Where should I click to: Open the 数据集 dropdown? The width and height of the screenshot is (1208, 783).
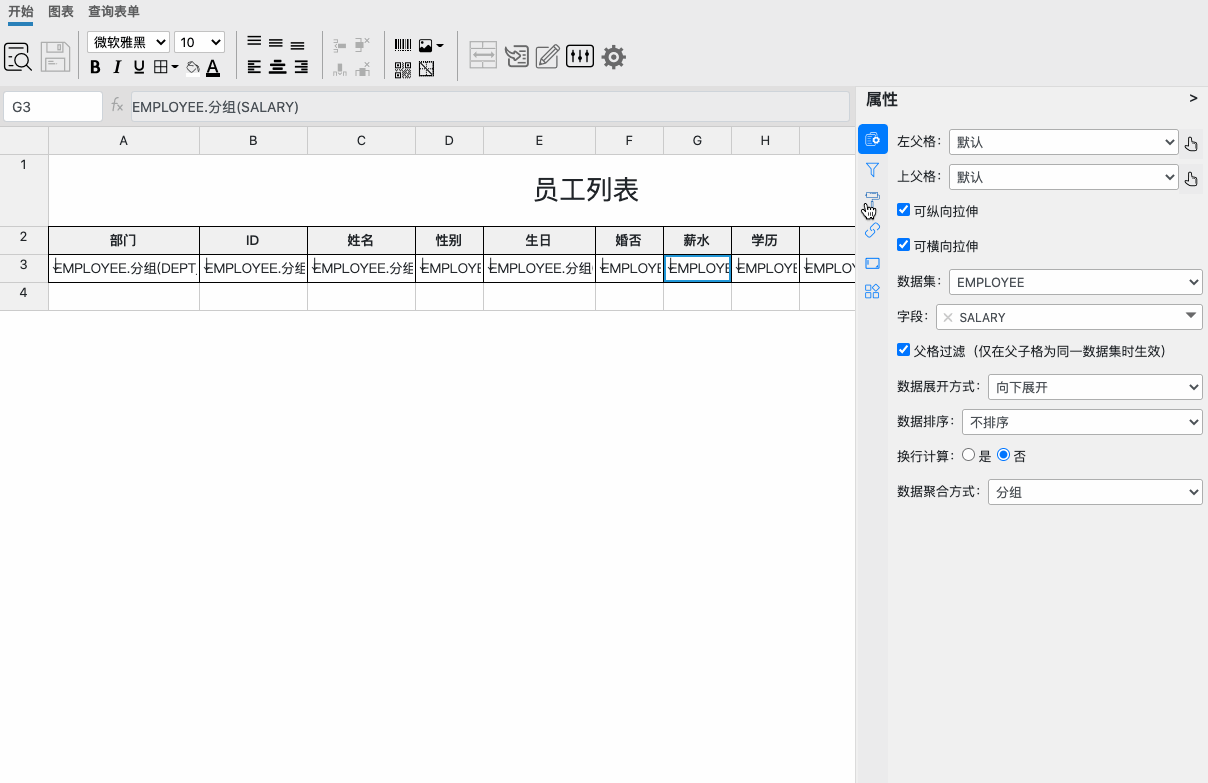(x=1076, y=282)
